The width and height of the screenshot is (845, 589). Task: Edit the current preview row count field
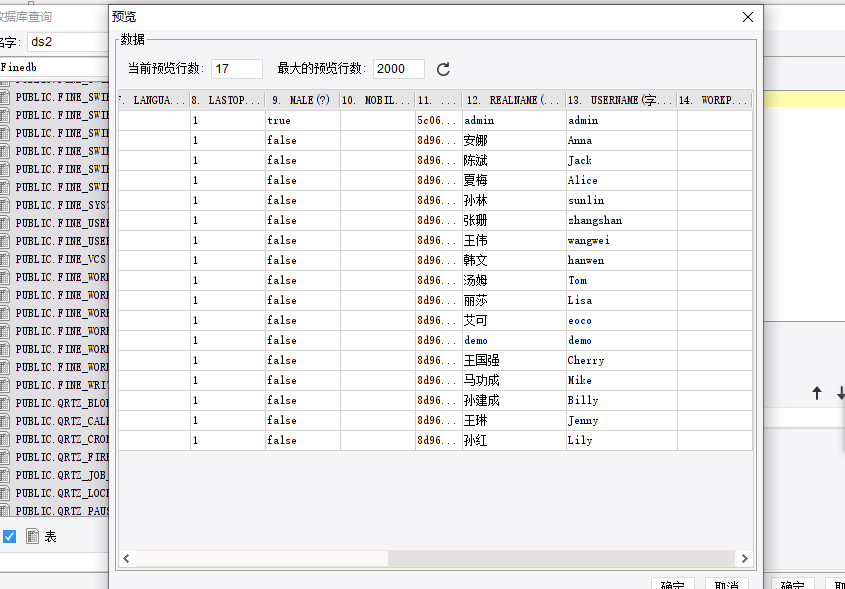click(237, 69)
